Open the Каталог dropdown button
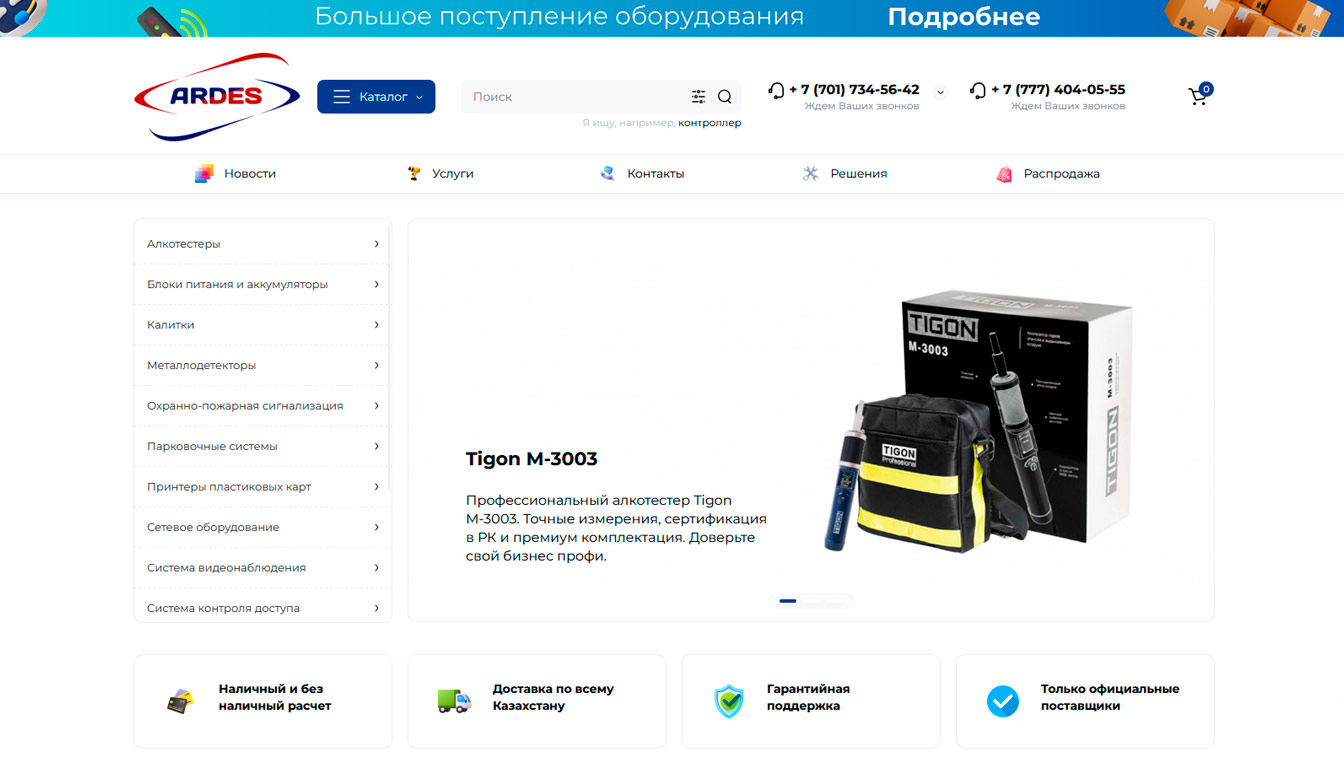 coord(376,97)
